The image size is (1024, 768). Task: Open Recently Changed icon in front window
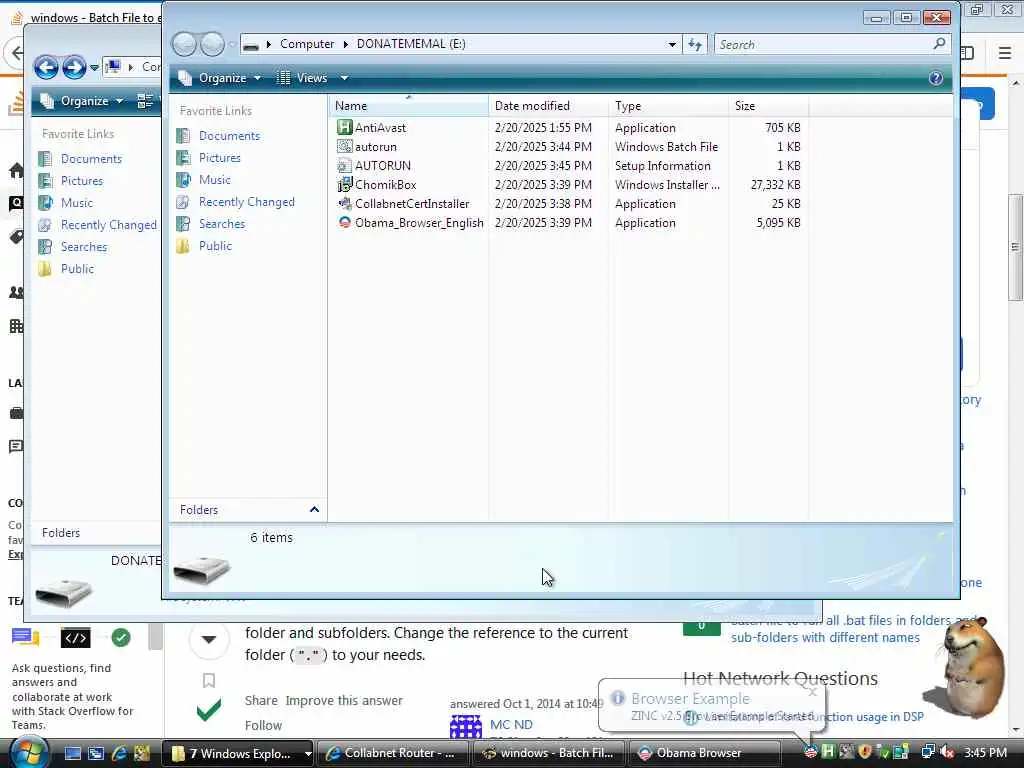184,202
